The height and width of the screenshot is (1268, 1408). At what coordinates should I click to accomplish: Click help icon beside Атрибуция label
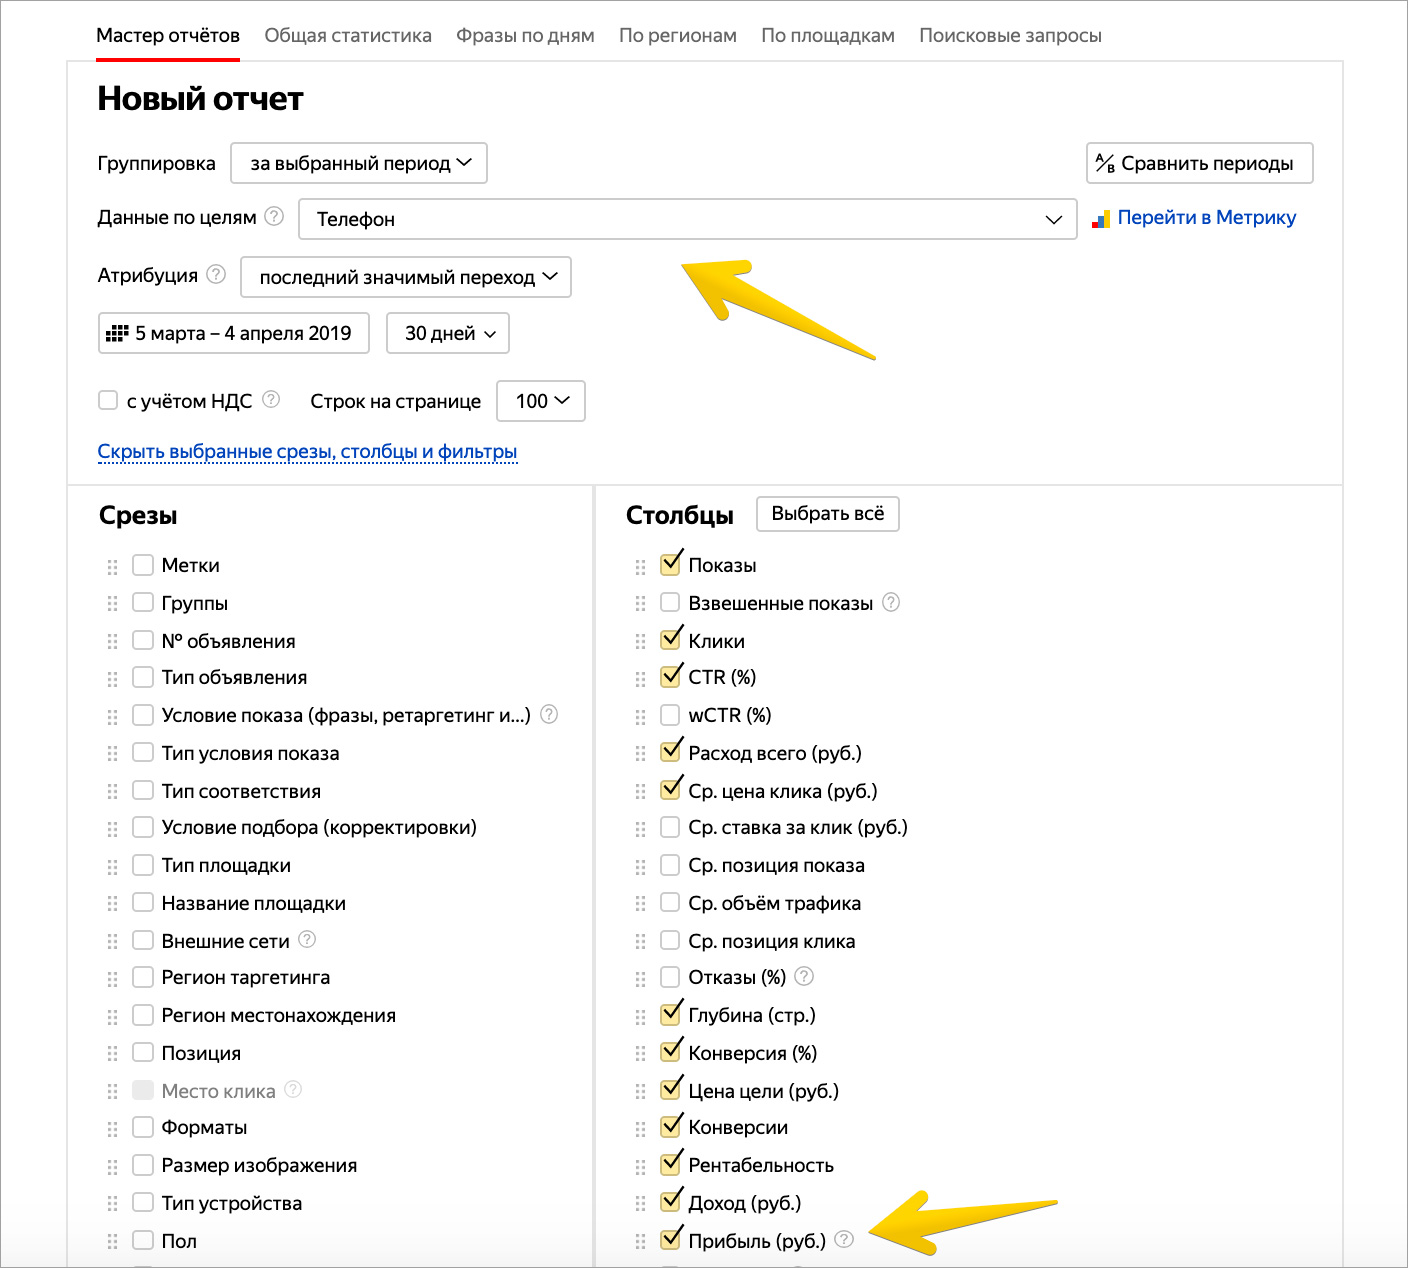point(216,274)
